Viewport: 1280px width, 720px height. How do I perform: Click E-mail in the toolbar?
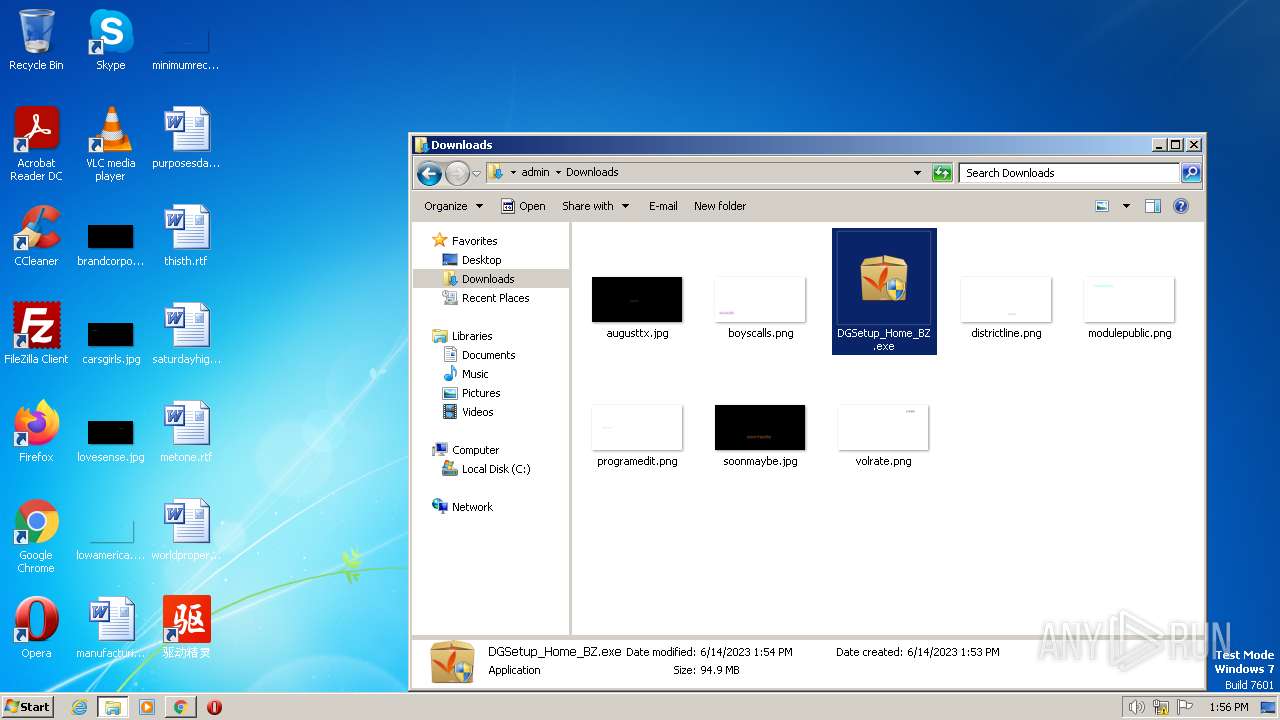click(663, 206)
